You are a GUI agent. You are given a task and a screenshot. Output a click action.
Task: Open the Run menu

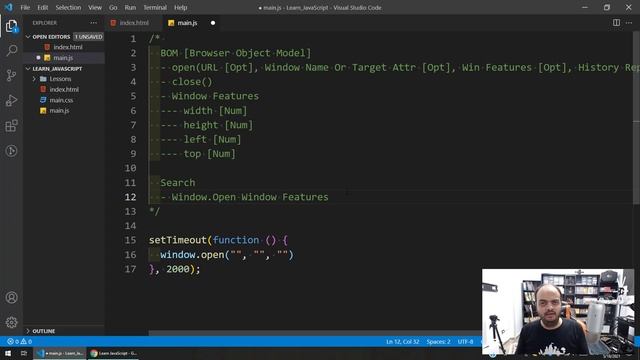point(130,7)
